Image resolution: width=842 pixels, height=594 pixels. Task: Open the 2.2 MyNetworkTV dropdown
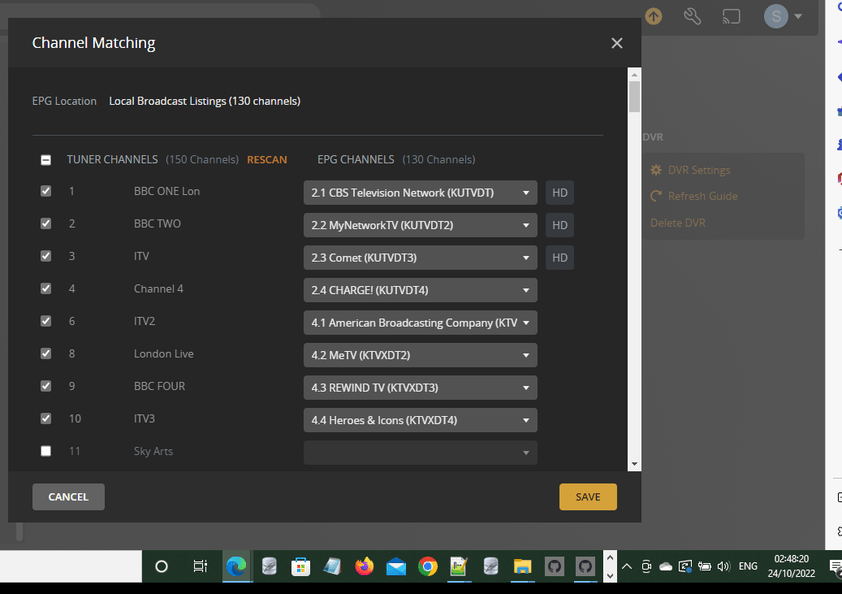[420, 225]
